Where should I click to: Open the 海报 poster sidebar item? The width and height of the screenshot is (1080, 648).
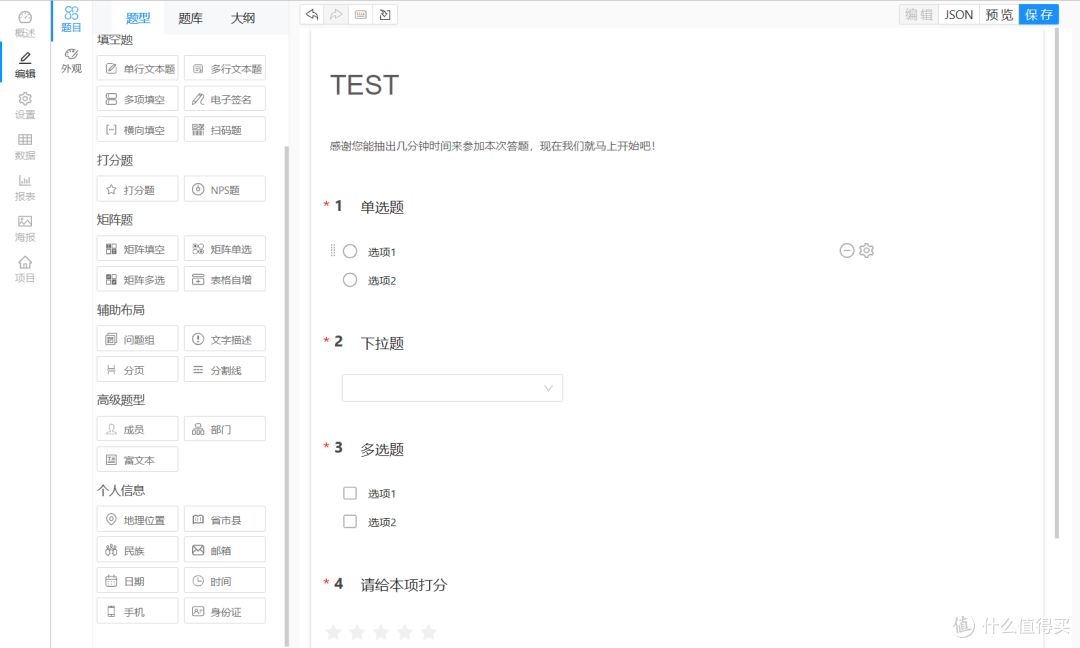[x=25, y=228]
